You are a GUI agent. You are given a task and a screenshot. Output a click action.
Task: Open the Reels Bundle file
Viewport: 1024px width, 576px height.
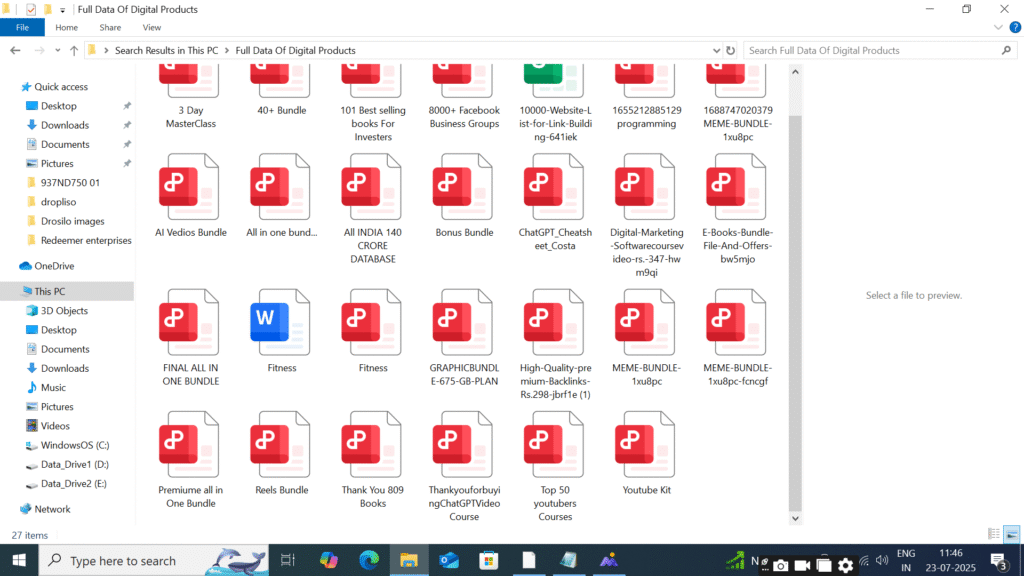(281, 449)
